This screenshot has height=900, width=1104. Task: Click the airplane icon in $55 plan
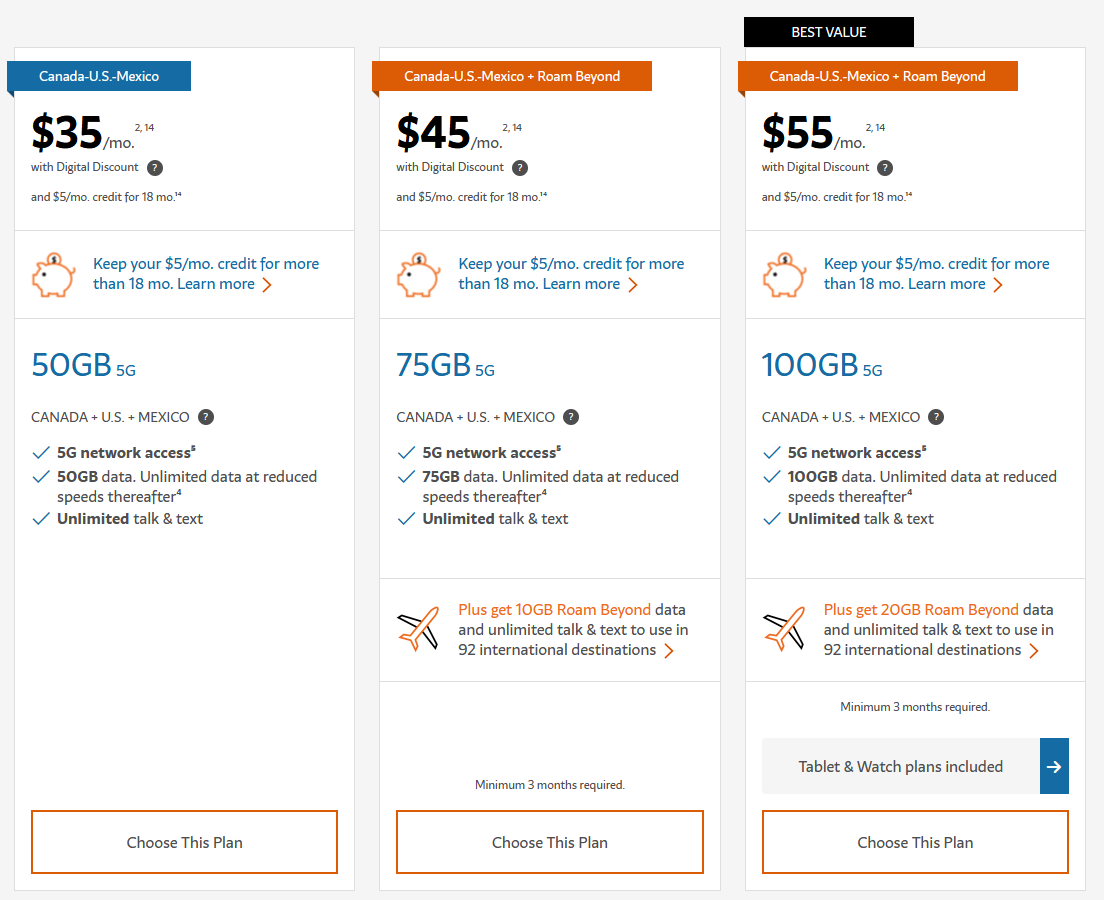tap(784, 630)
